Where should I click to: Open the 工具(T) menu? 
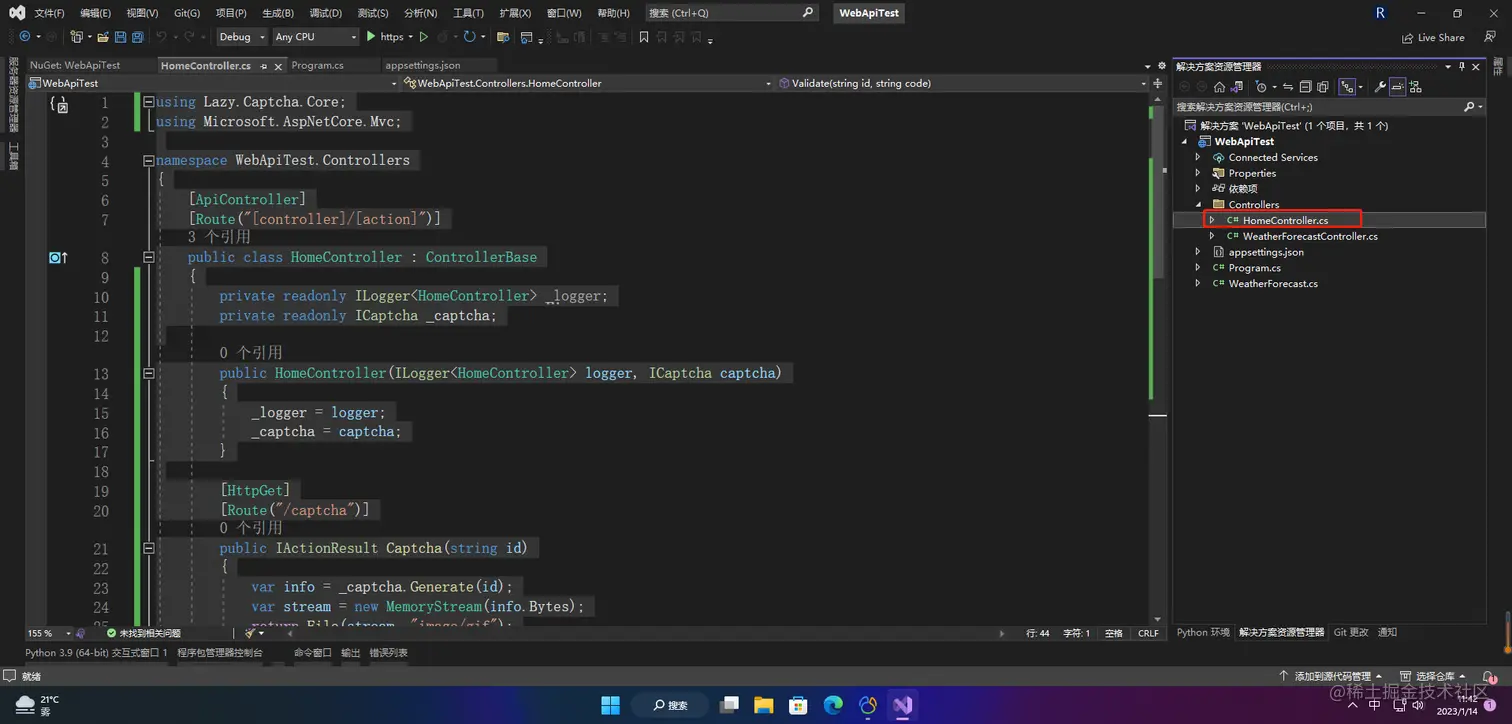click(468, 13)
